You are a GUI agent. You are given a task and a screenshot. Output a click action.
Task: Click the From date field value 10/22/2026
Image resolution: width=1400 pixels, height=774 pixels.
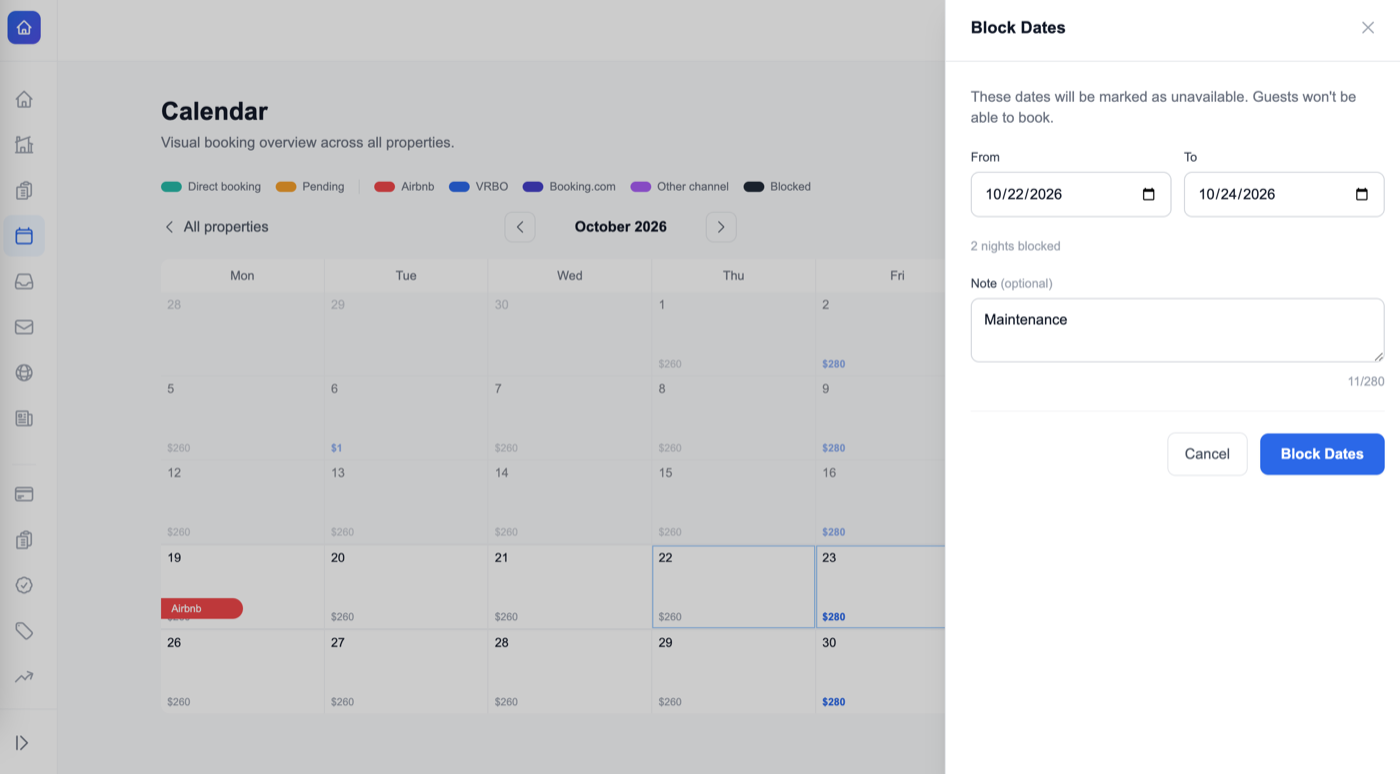tap(1024, 195)
